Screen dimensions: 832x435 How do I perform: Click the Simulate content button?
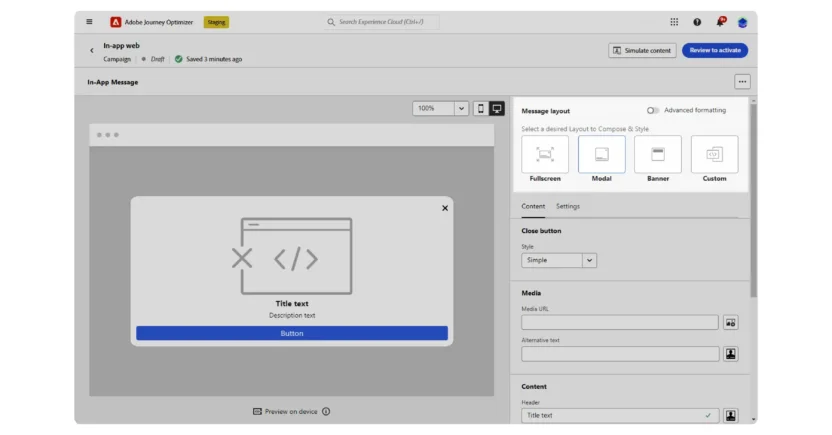tap(642, 50)
